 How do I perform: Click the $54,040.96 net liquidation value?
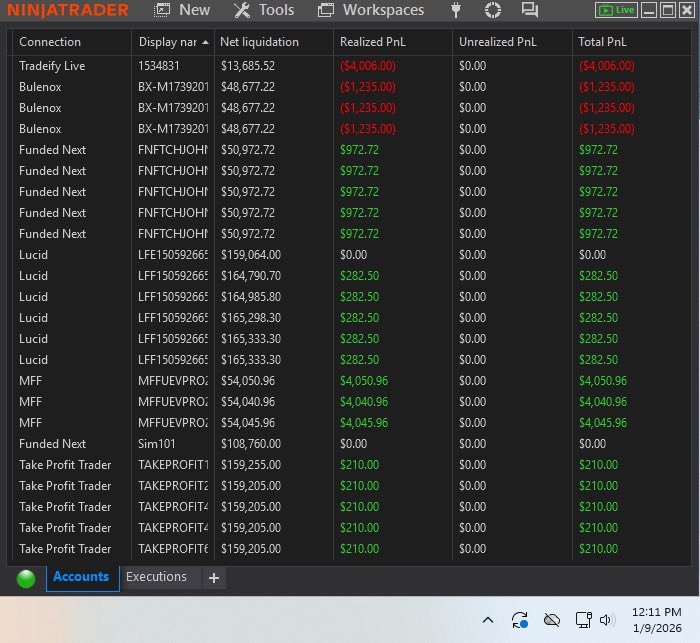(x=248, y=402)
